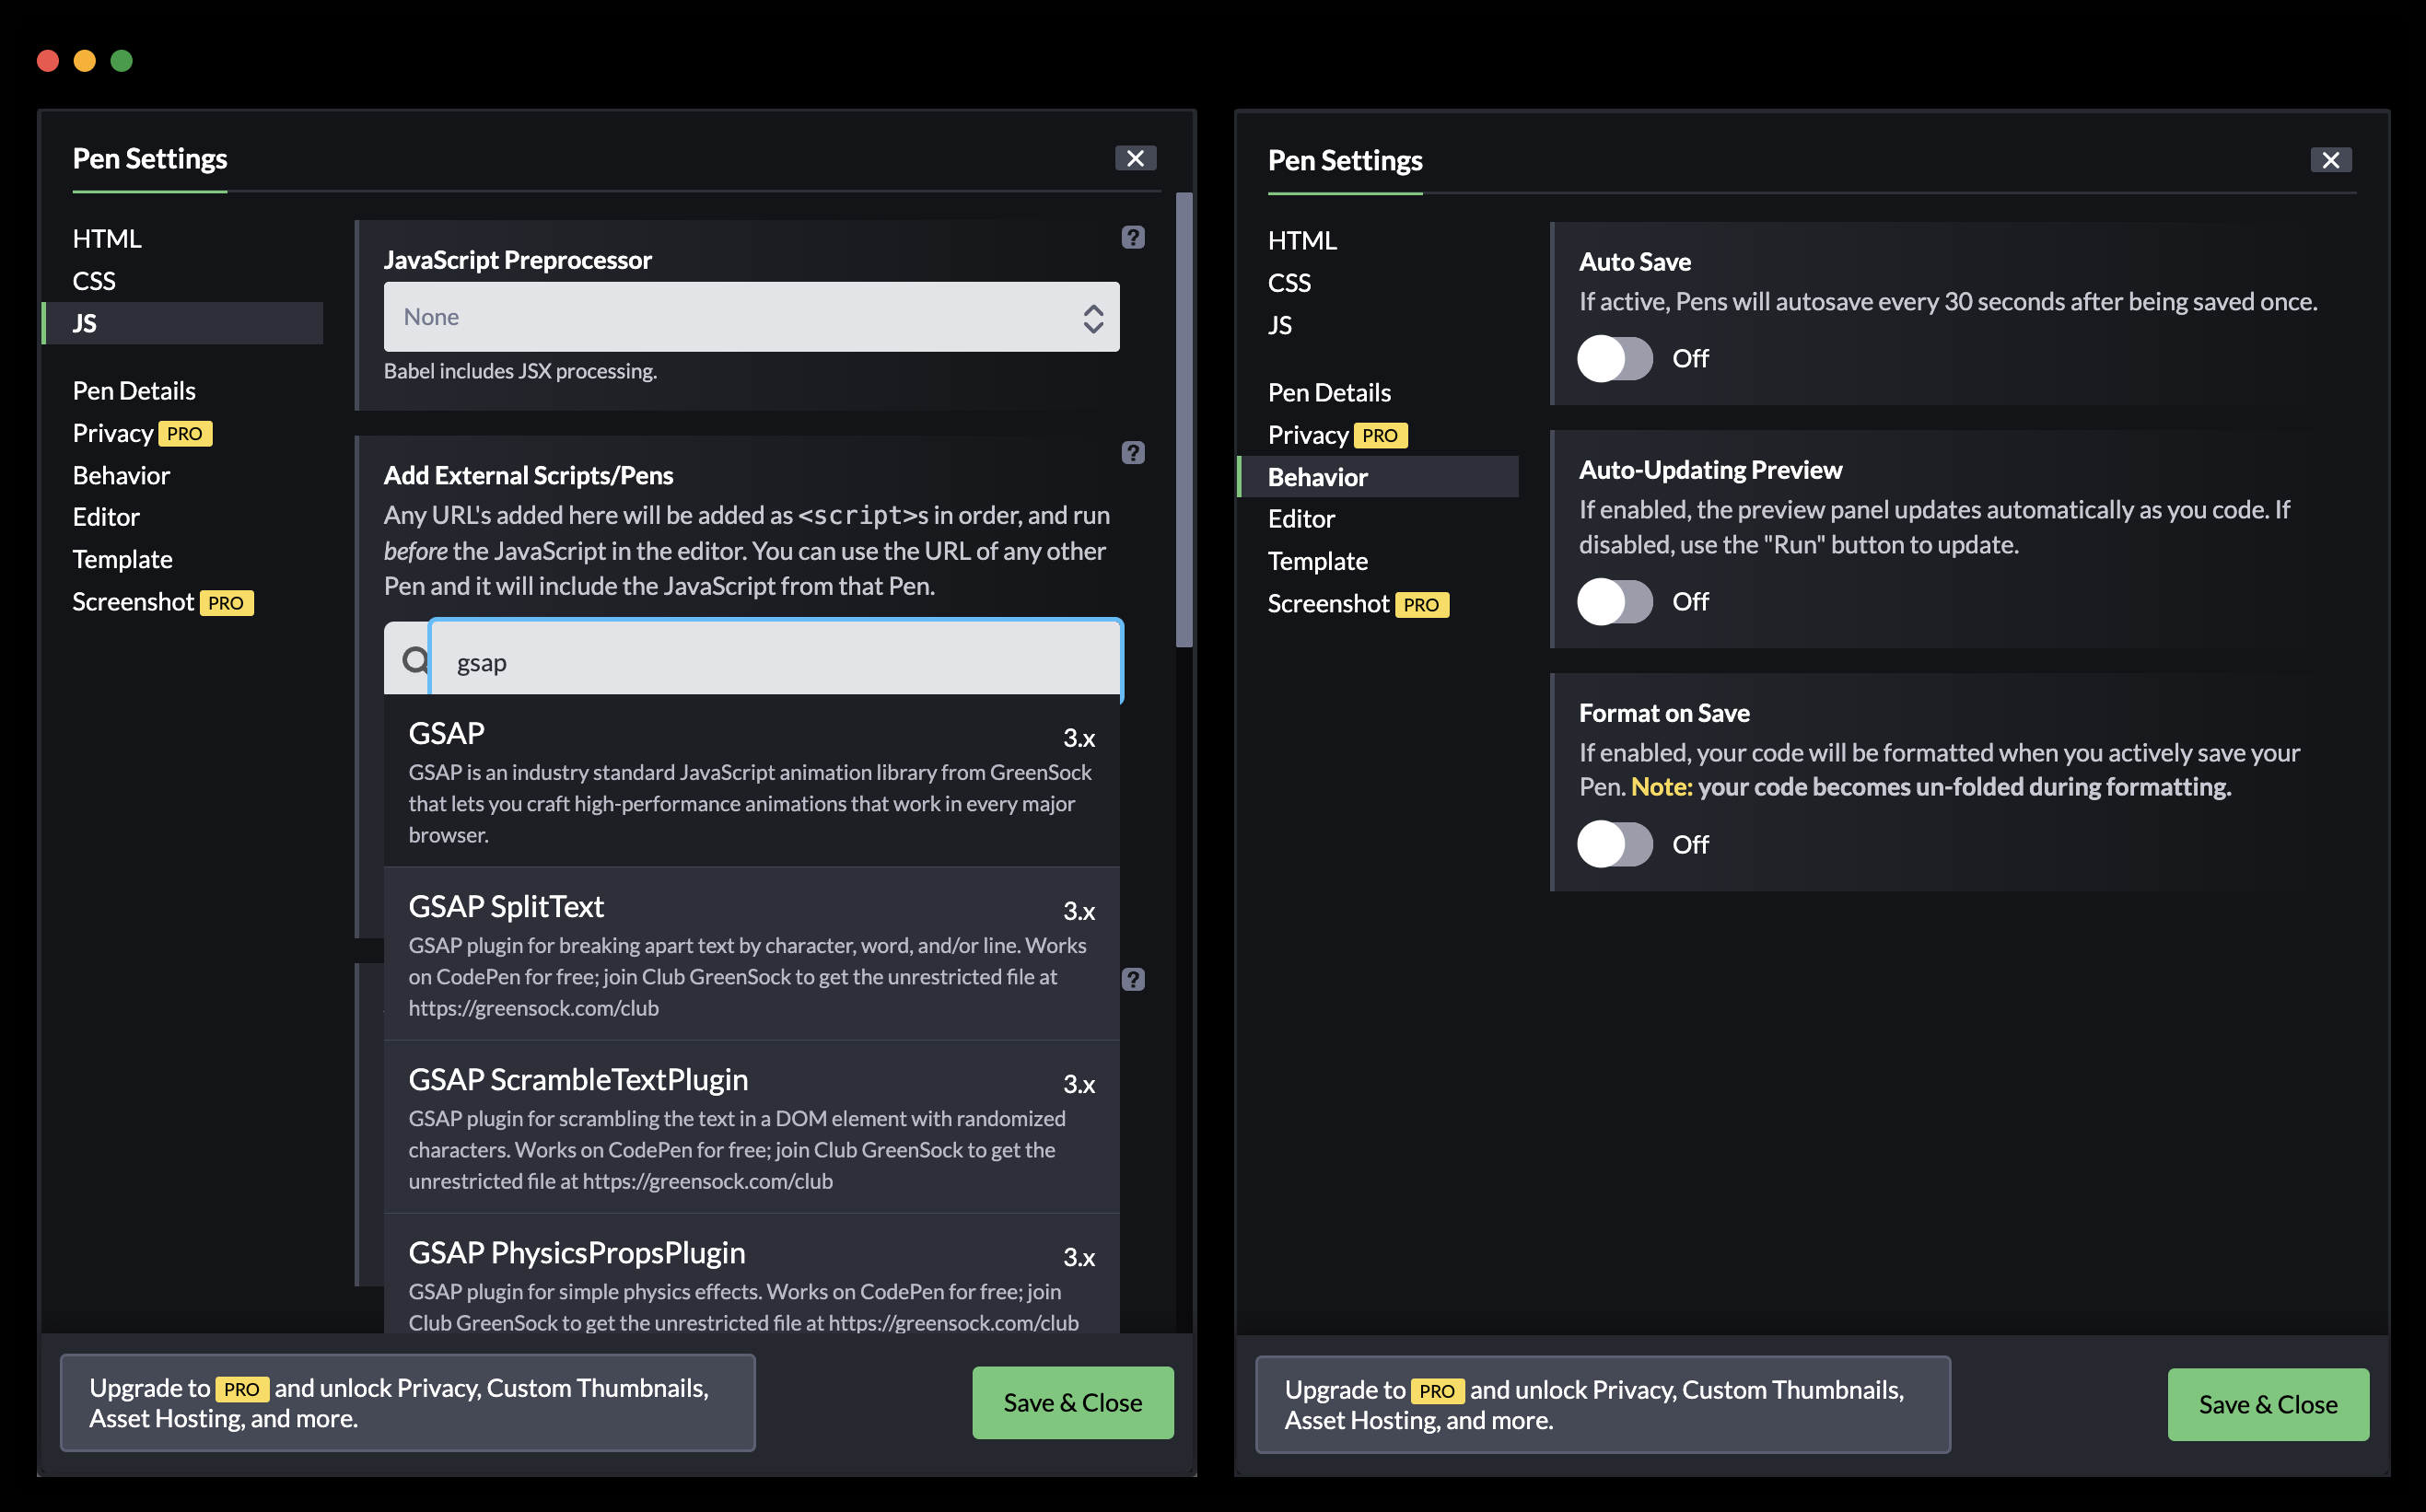Viewport: 2426px width, 1512px height.
Task: Click the search magnifier icon next to gsap
Action: 414,659
